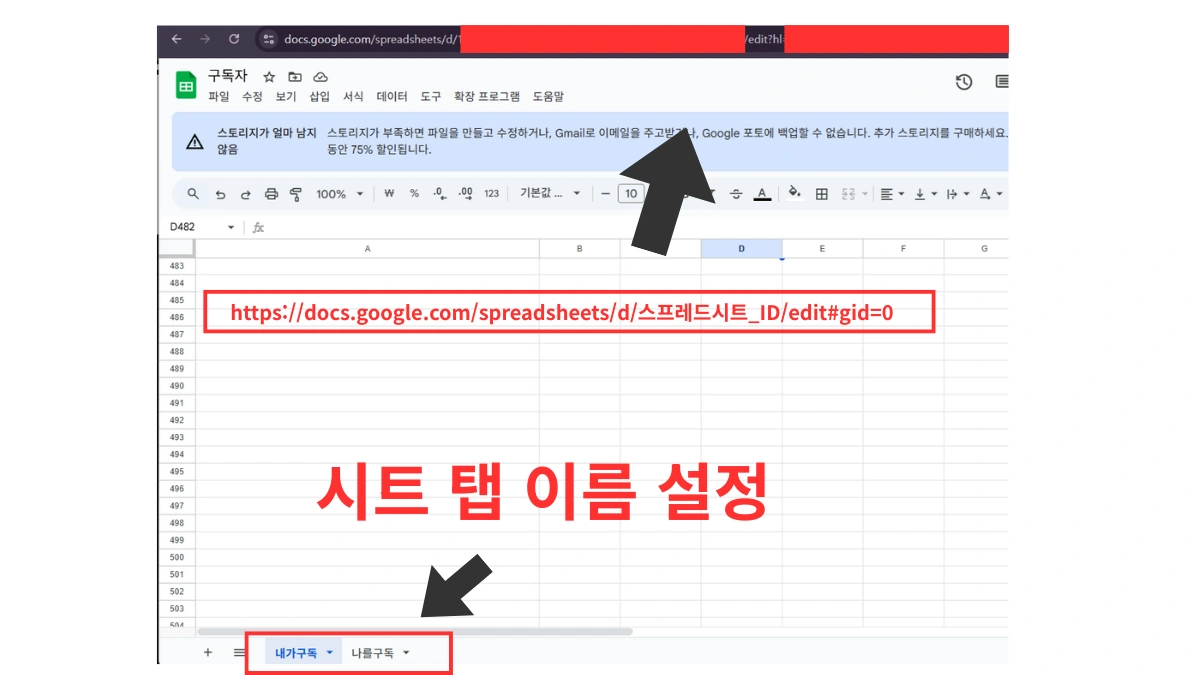Click the print icon in toolbar

[x=271, y=194]
